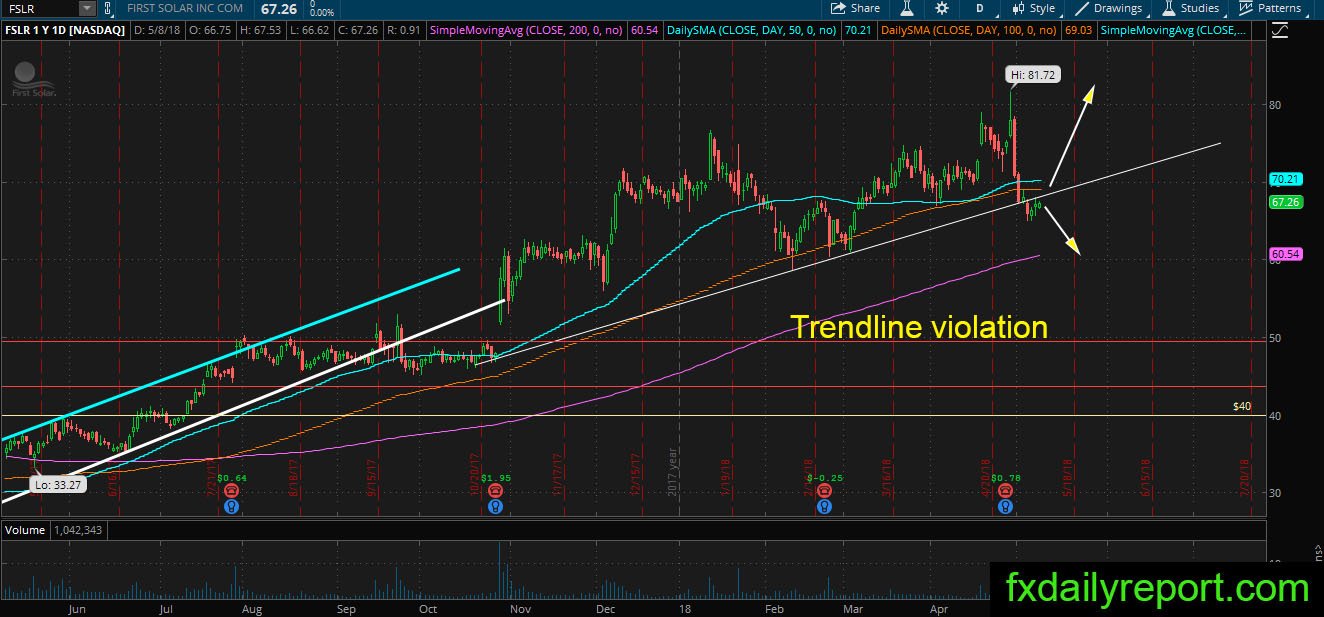Click FIRST SOLAR INC COM company name
1324x617 pixels.
coord(186,8)
